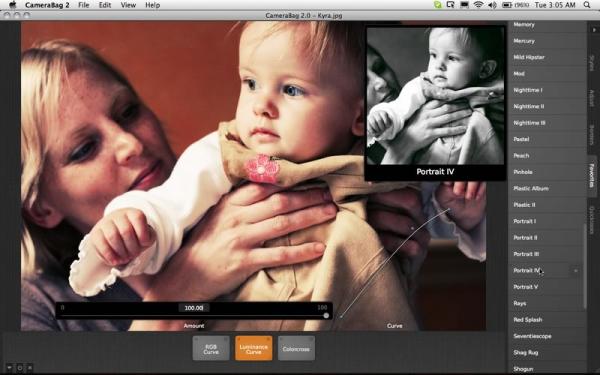Click the Amount slider handle

(326, 316)
